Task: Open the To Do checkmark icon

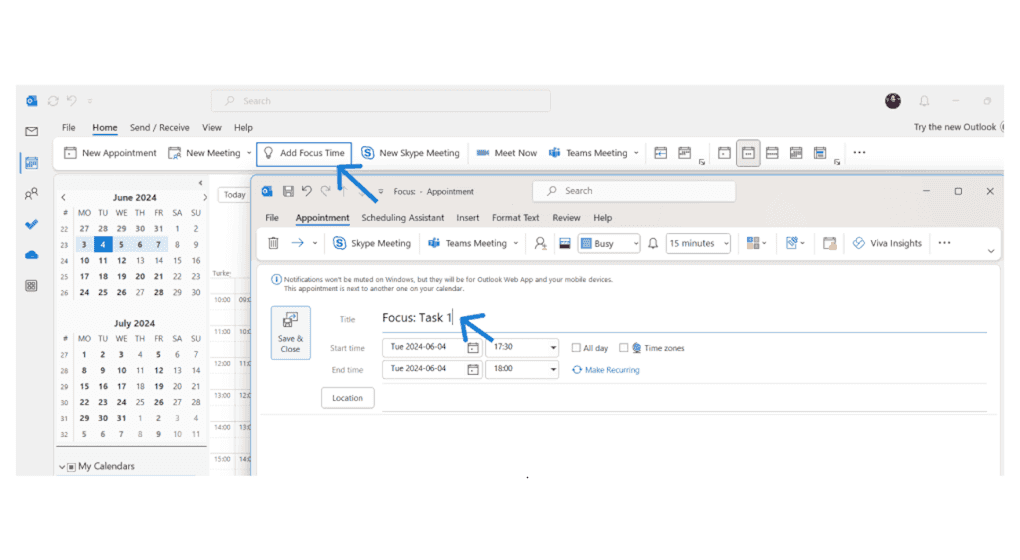Action: pyautogui.click(x=32, y=225)
